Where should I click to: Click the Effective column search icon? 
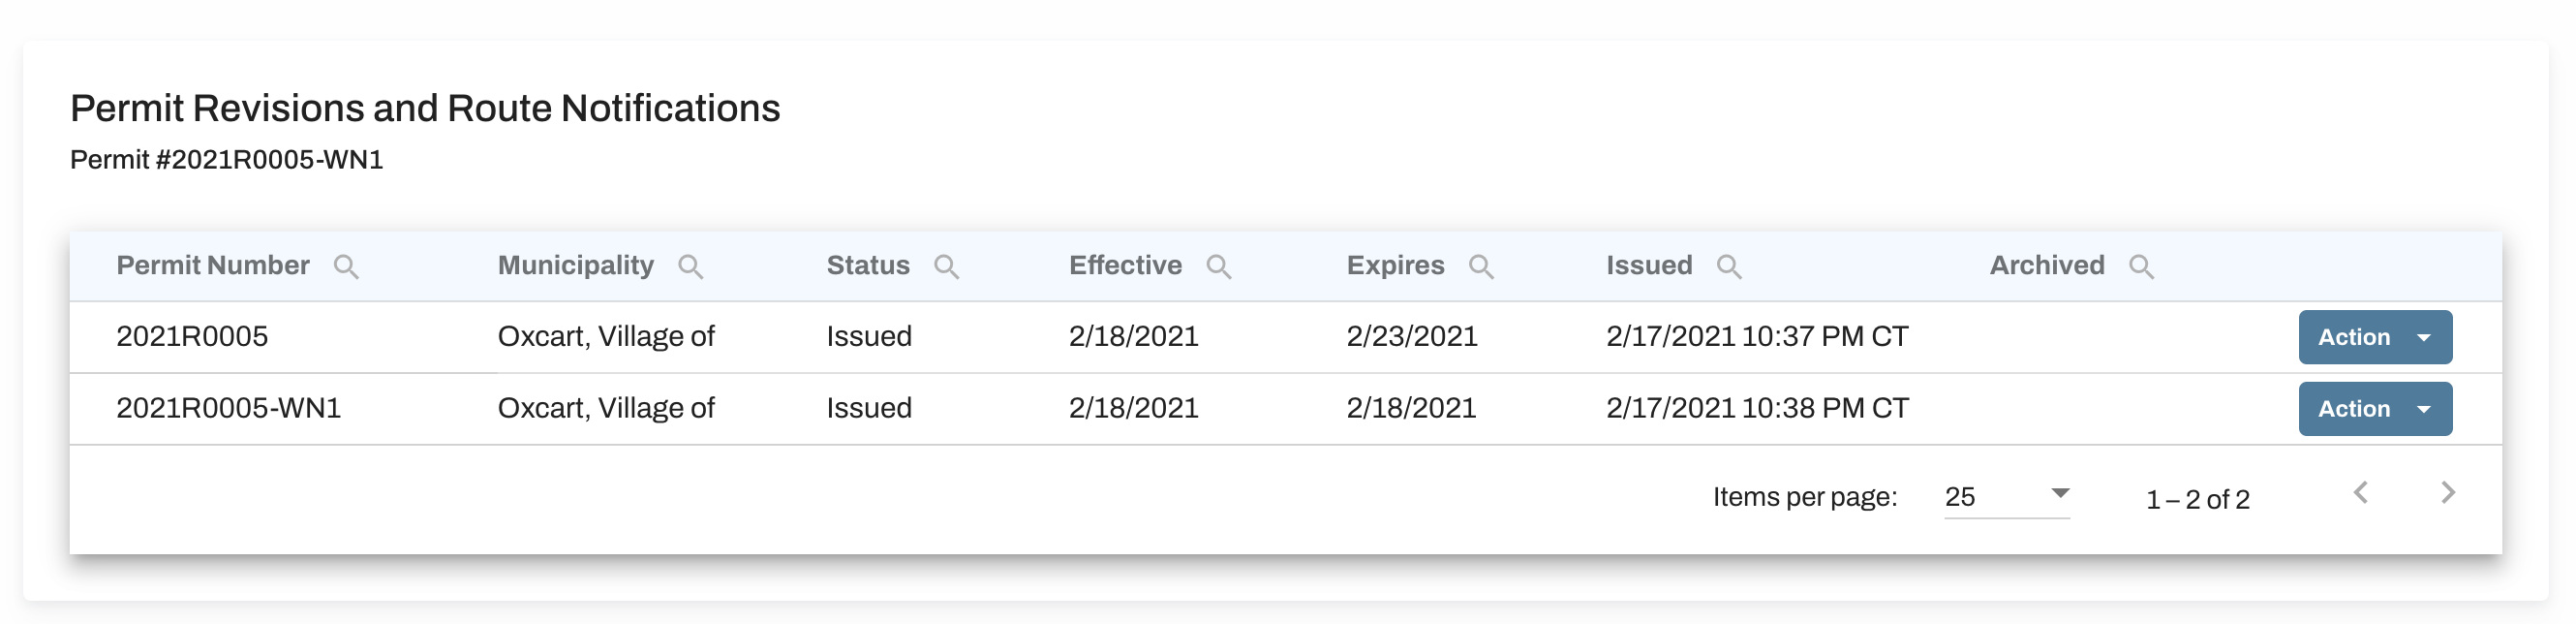click(1218, 267)
